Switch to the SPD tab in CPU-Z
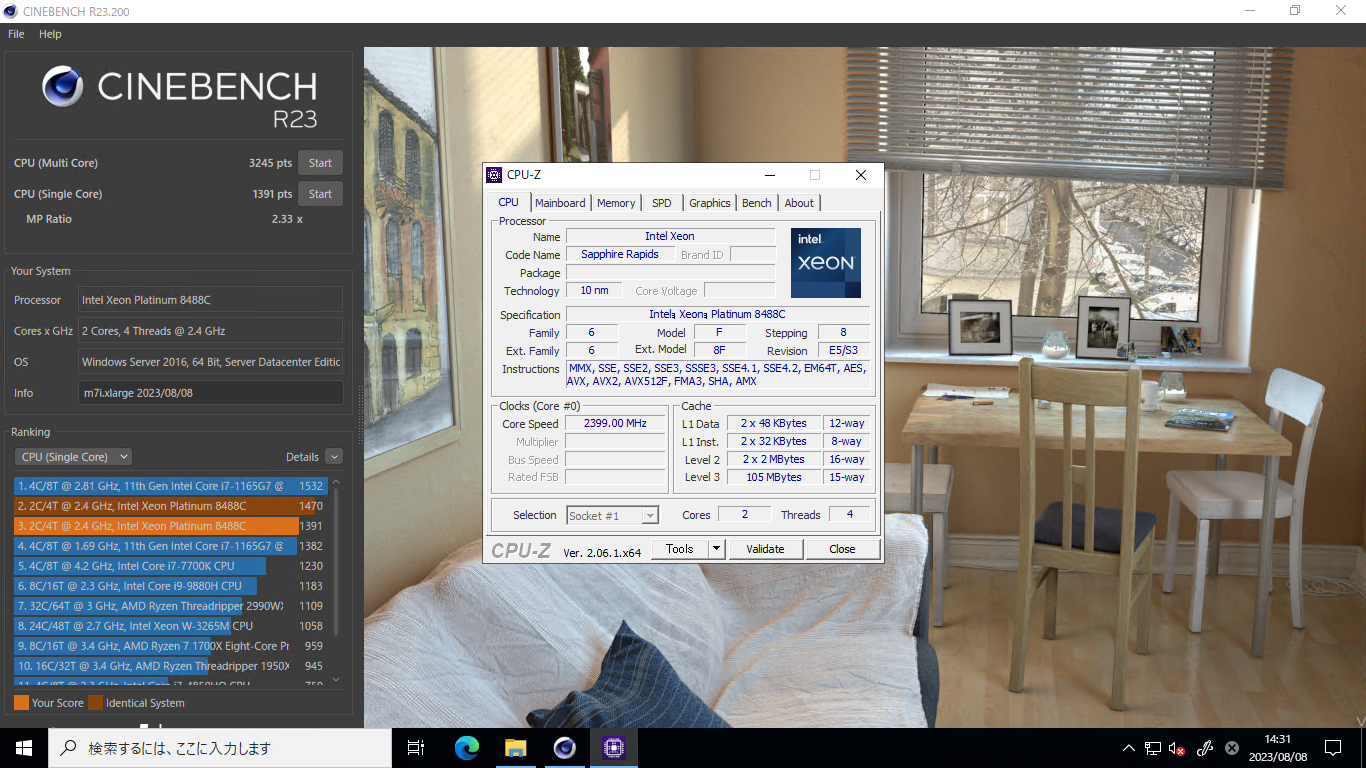 tap(662, 203)
